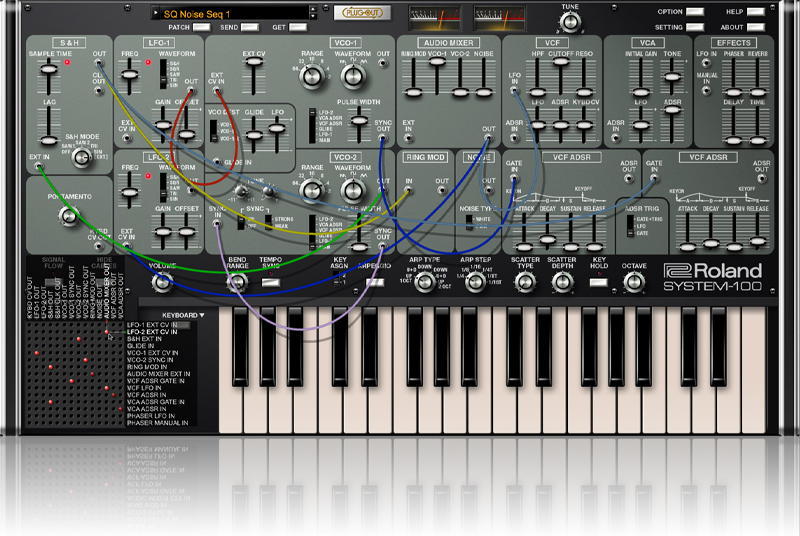
Task: Click the PLUG-OUT button
Action: (362, 13)
